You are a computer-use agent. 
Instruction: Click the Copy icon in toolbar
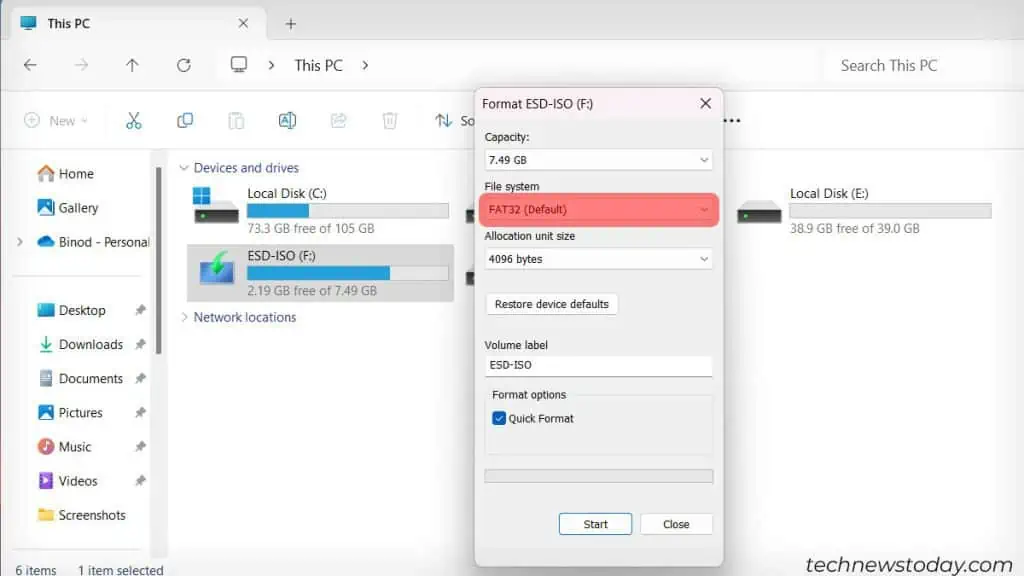tap(185, 120)
